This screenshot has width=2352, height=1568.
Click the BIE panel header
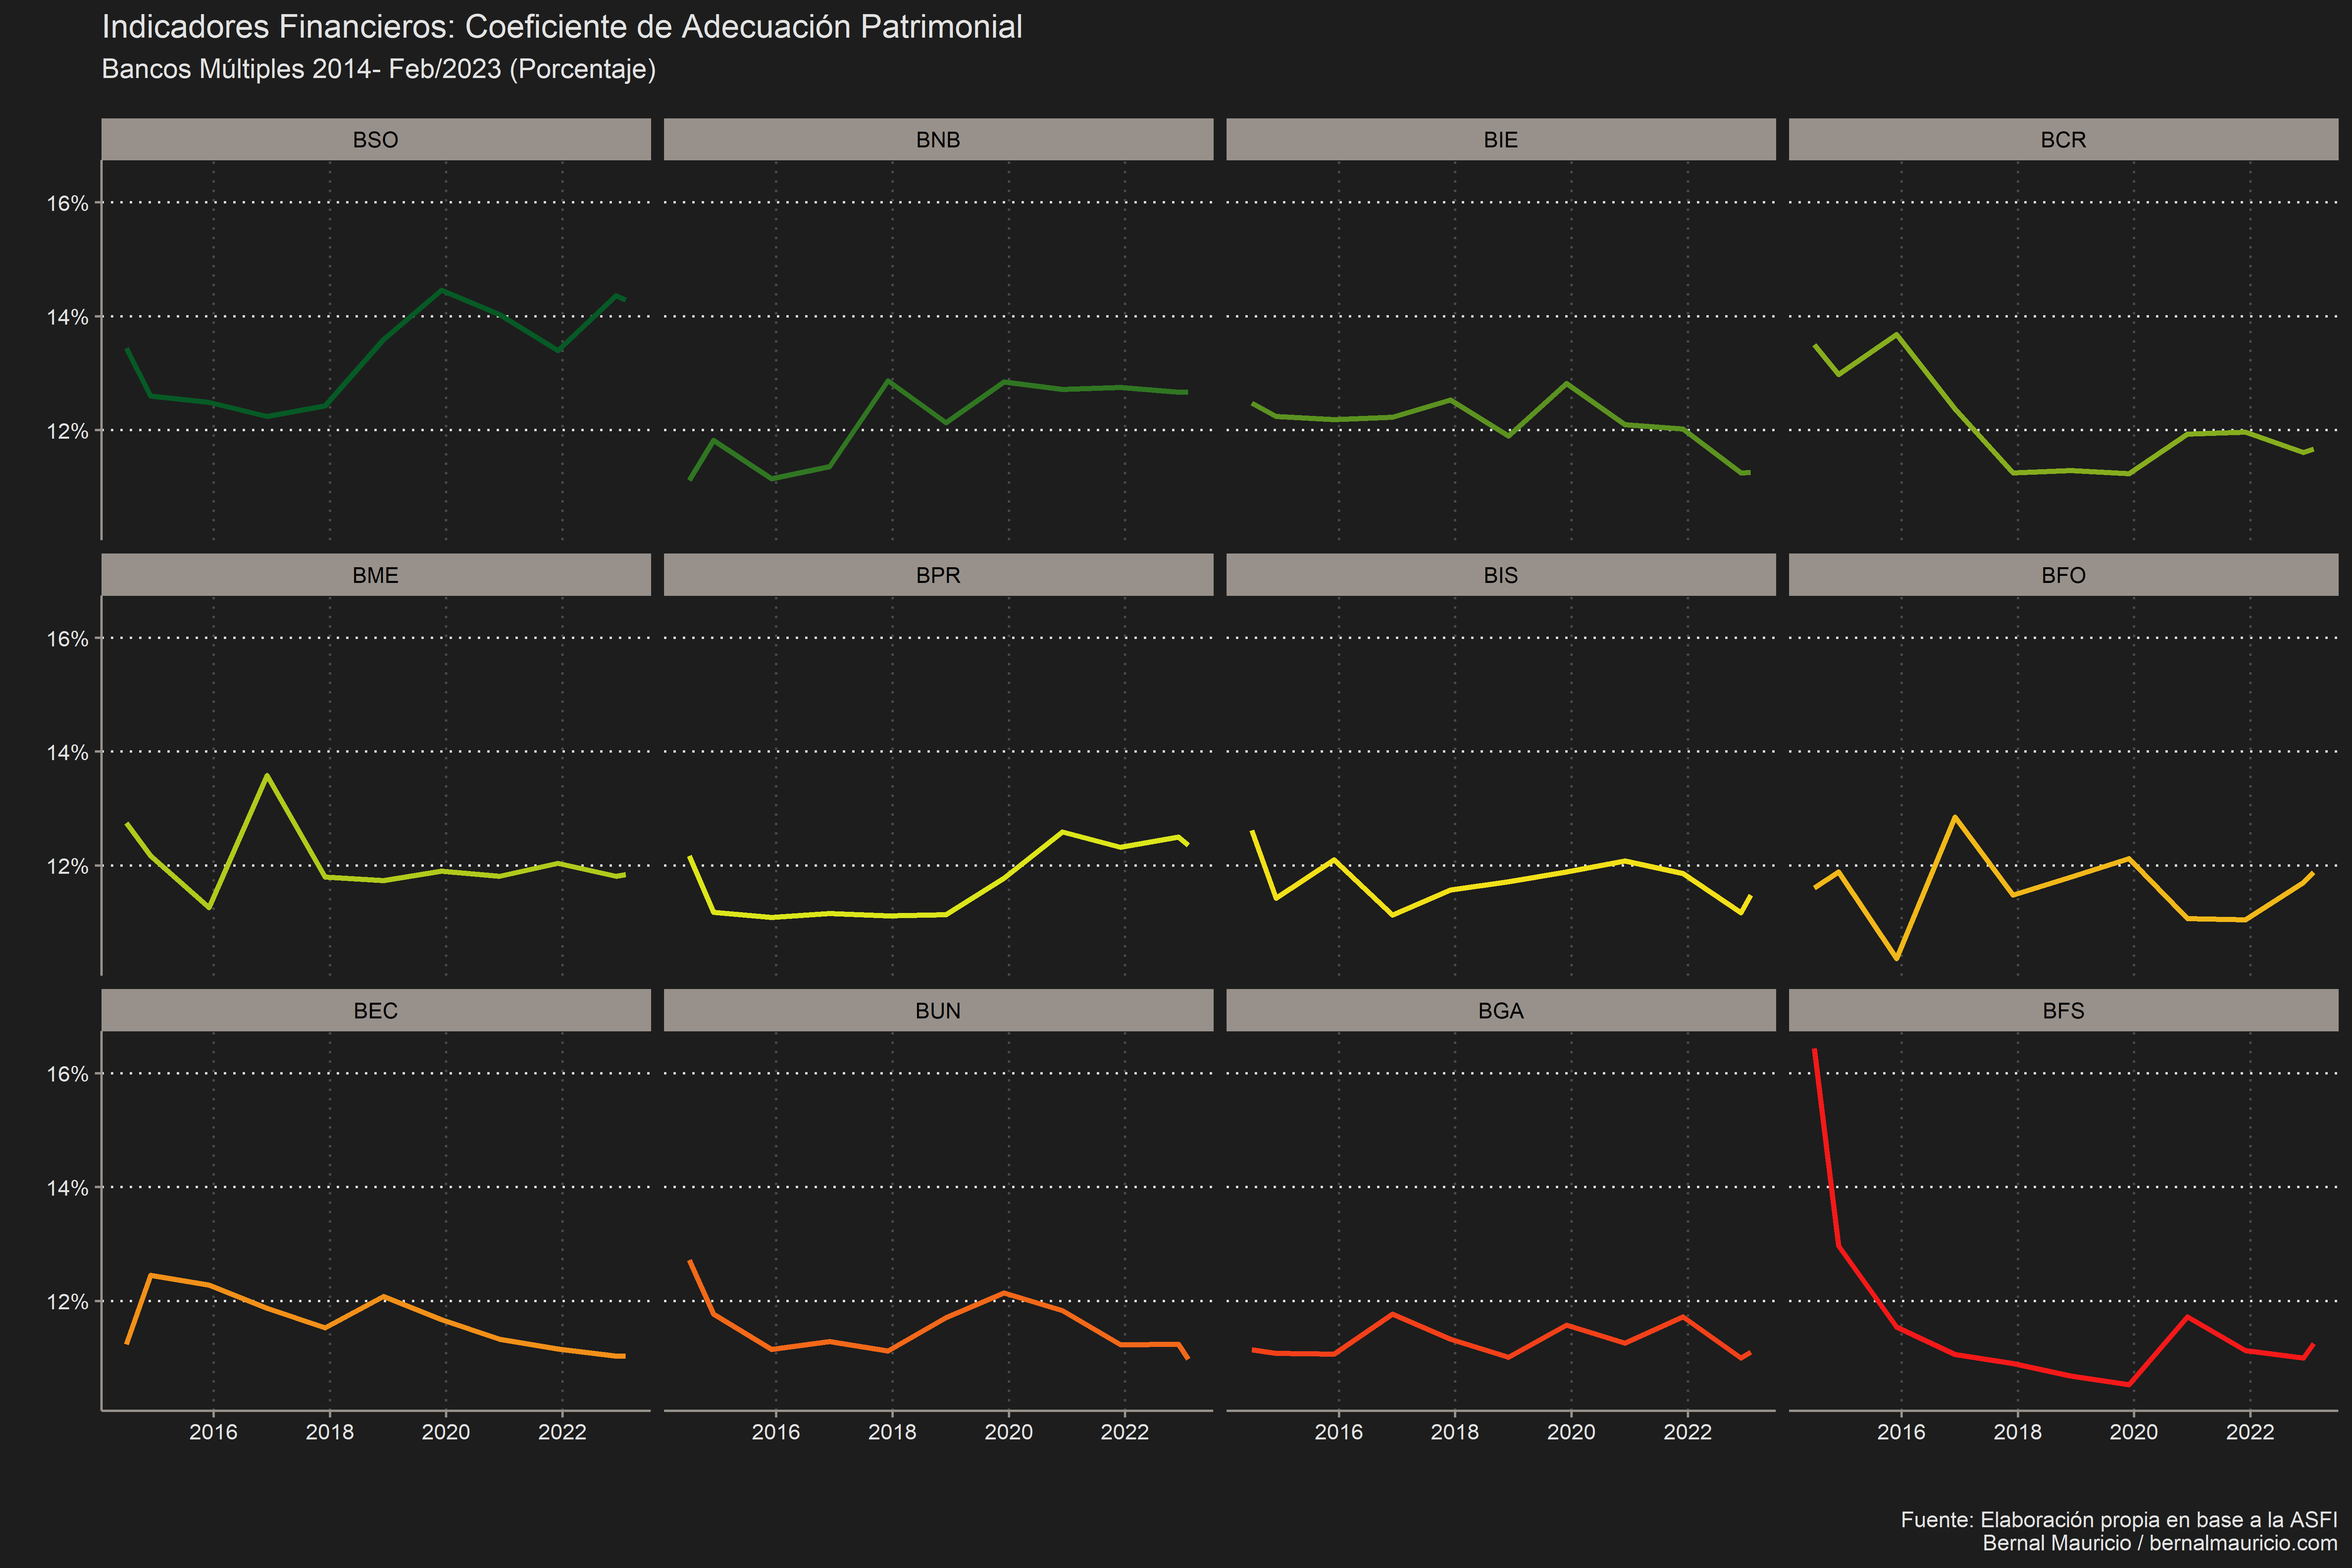[1501, 140]
